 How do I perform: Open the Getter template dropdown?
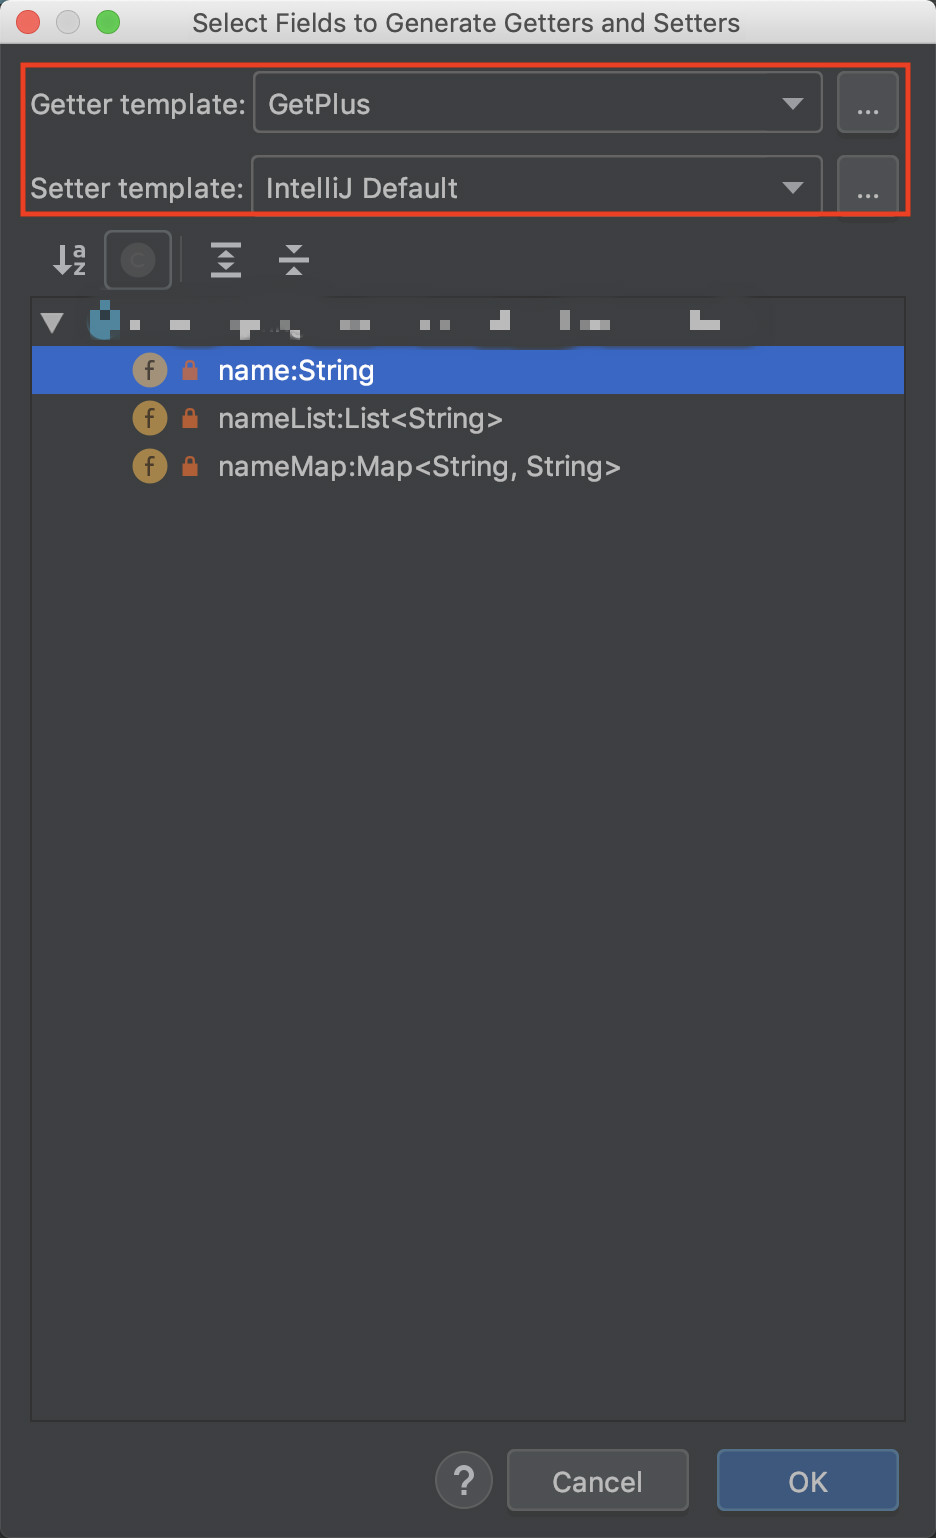pyautogui.click(x=538, y=103)
